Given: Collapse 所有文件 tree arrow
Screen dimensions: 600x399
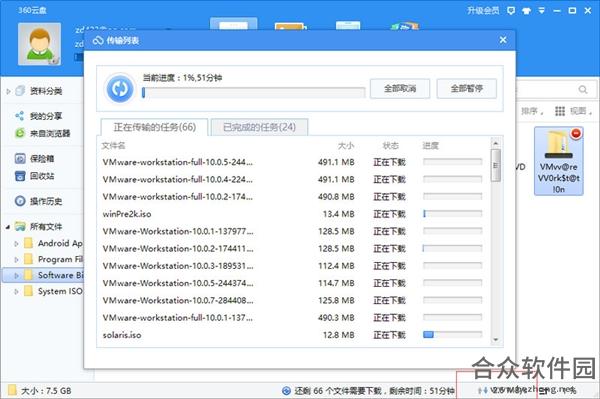Looking at the screenshot, I should pos(8,227).
